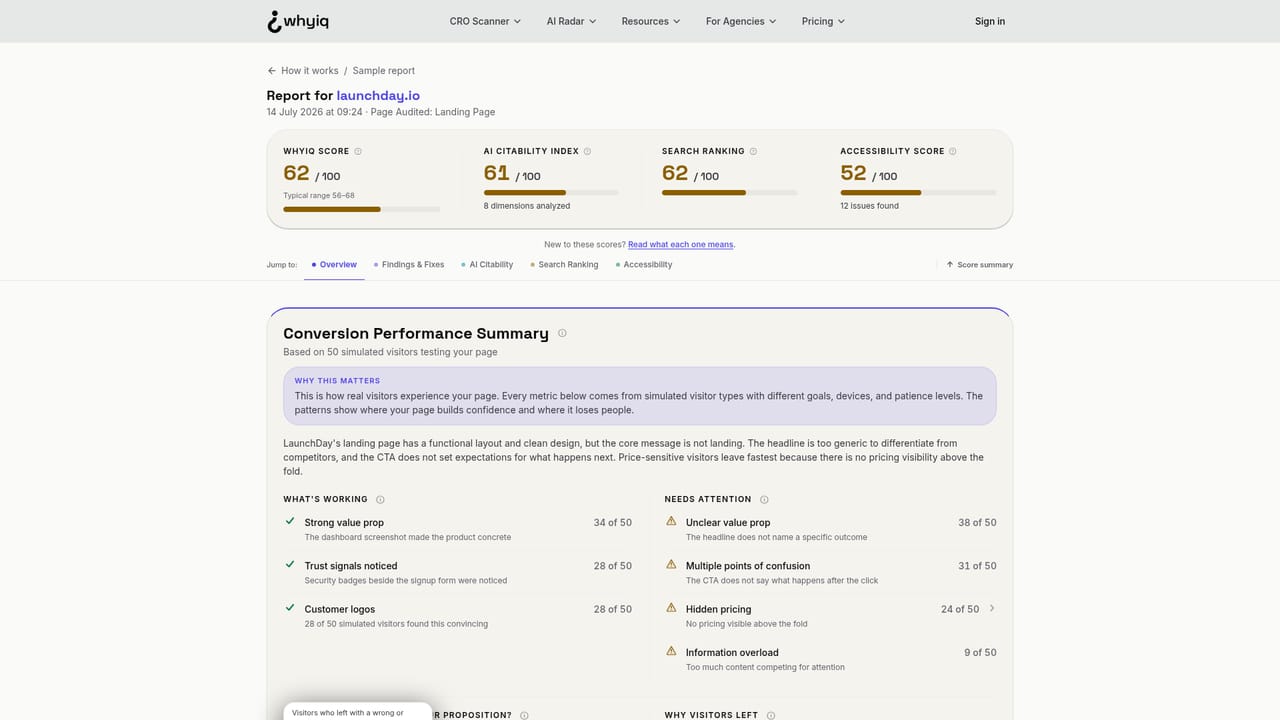The width and height of the screenshot is (1280, 720).
Task: Click the check icon beside Trust signals noticed
Action: (290, 564)
